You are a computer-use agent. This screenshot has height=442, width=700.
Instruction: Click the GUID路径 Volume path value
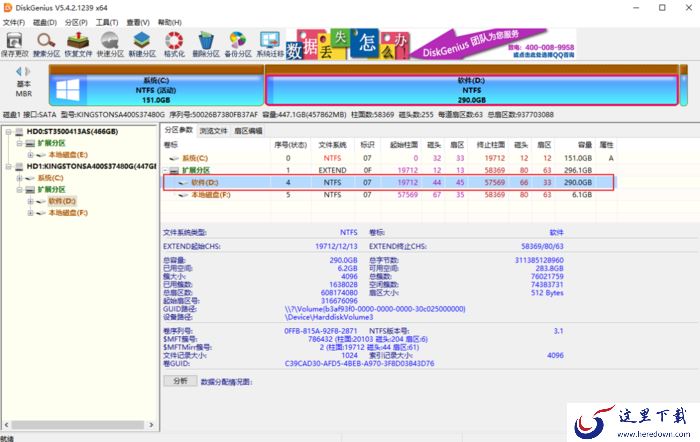[375, 309]
